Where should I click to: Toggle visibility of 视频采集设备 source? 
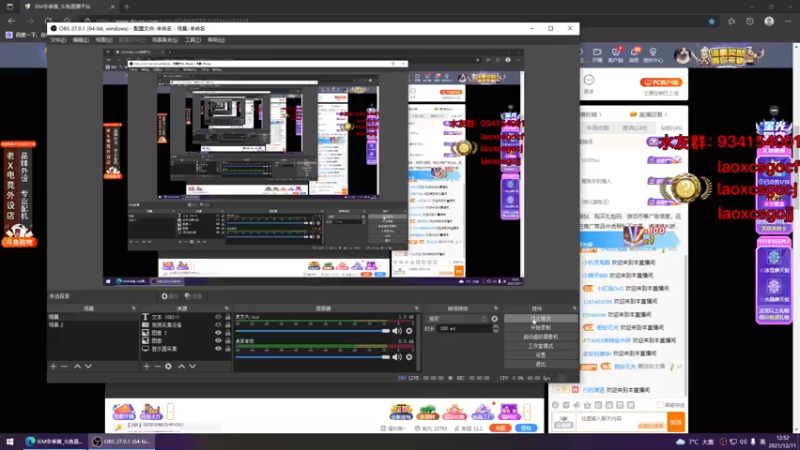pos(218,325)
